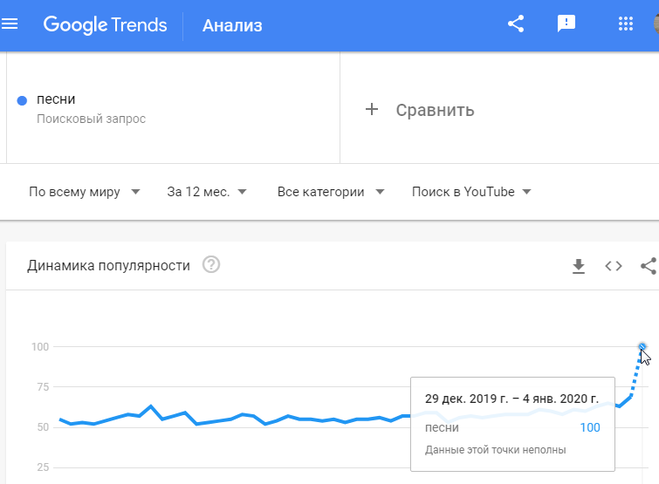Image resolution: width=659 pixels, height=484 pixels.
Task: Open the Поиск в YouTube source dropdown
Action: point(472,192)
